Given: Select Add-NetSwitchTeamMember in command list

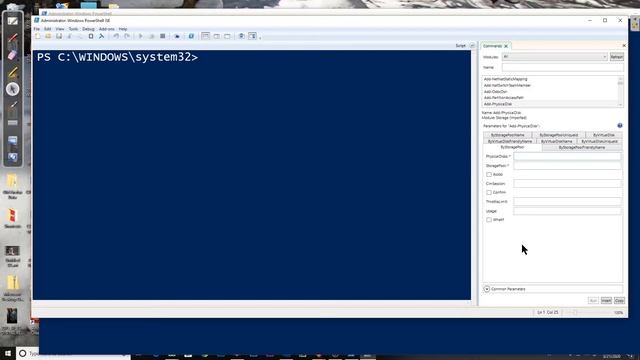Looking at the screenshot, I should [507, 85].
